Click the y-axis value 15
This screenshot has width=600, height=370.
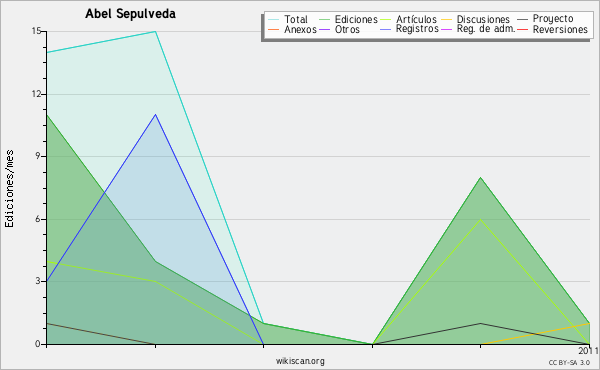tap(36, 31)
